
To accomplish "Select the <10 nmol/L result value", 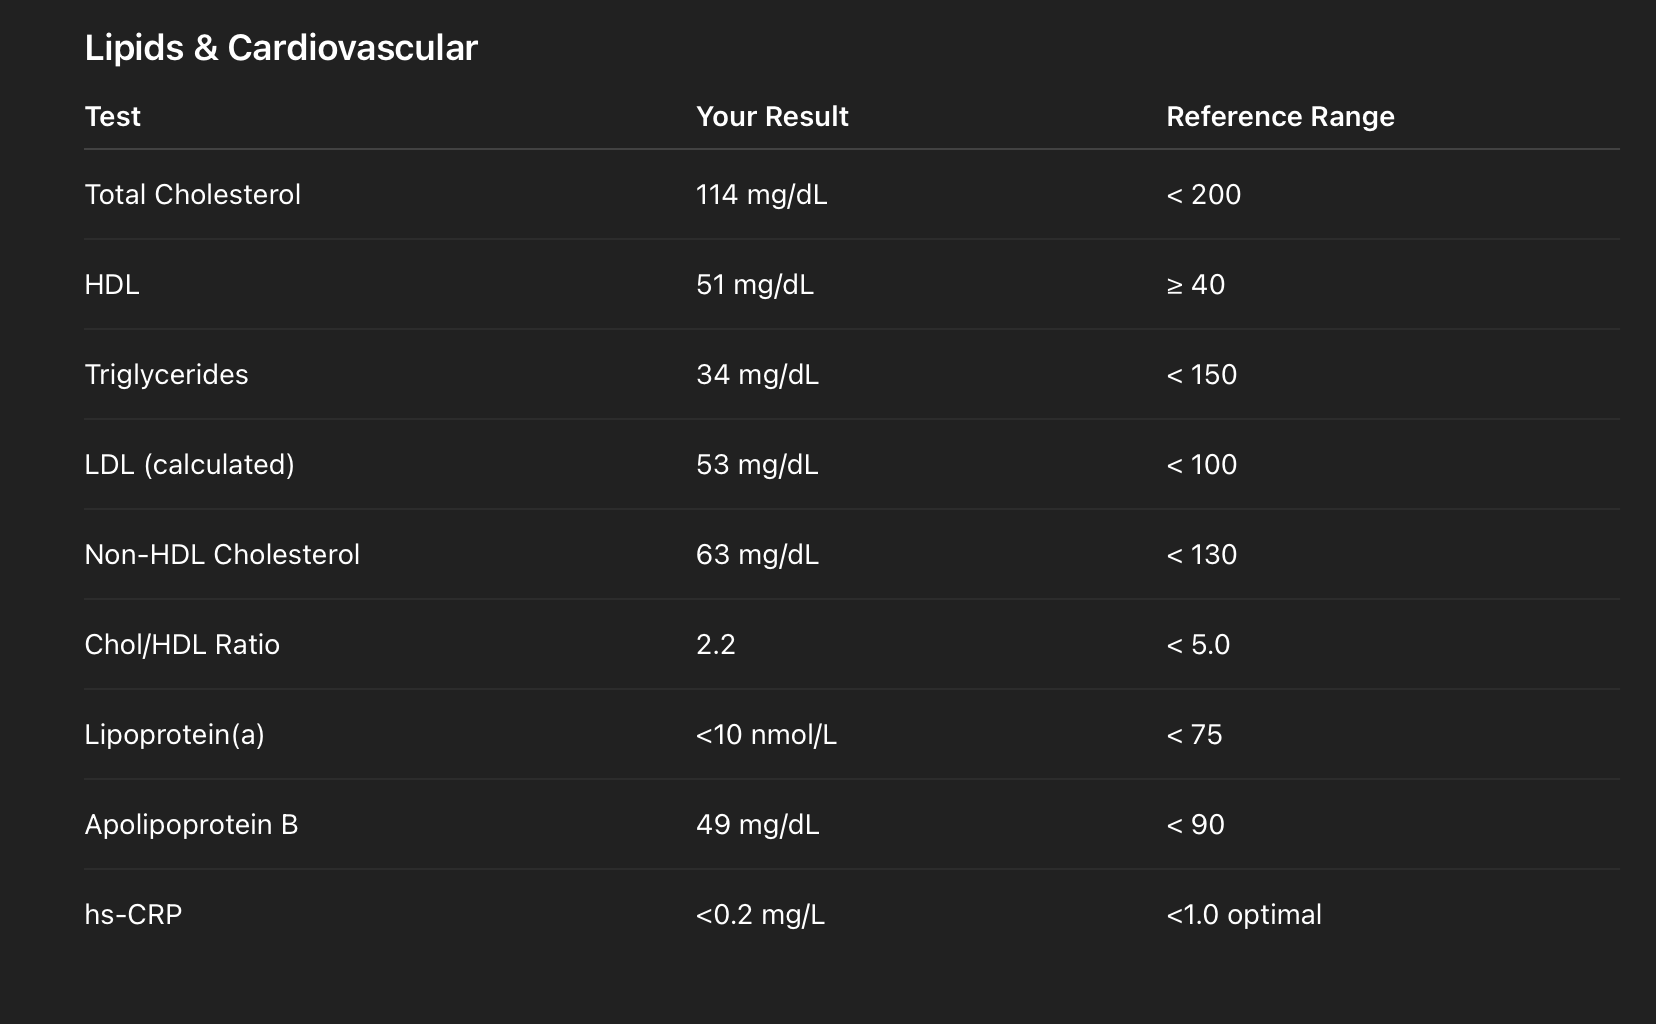I will [x=766, y=735].
